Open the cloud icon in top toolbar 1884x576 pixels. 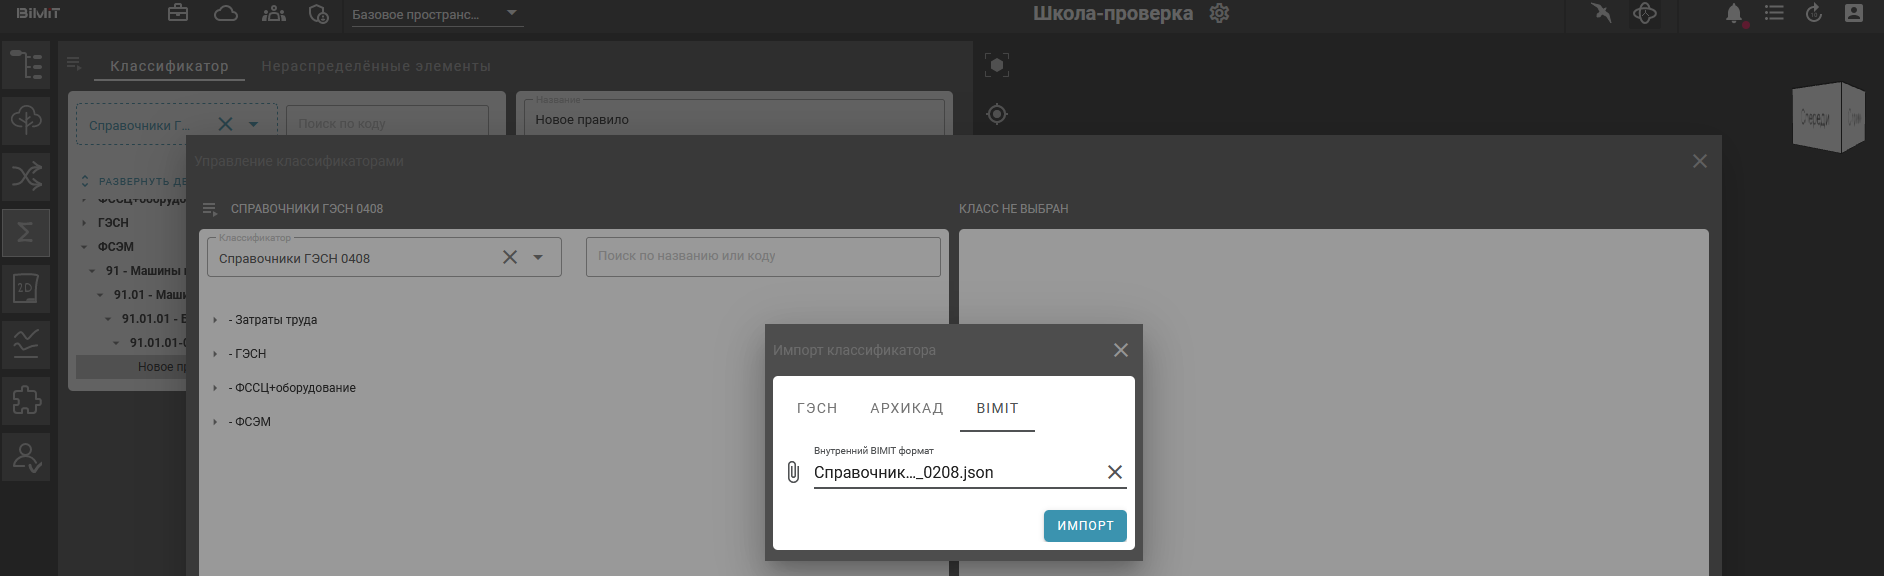(x=226, y=13)
